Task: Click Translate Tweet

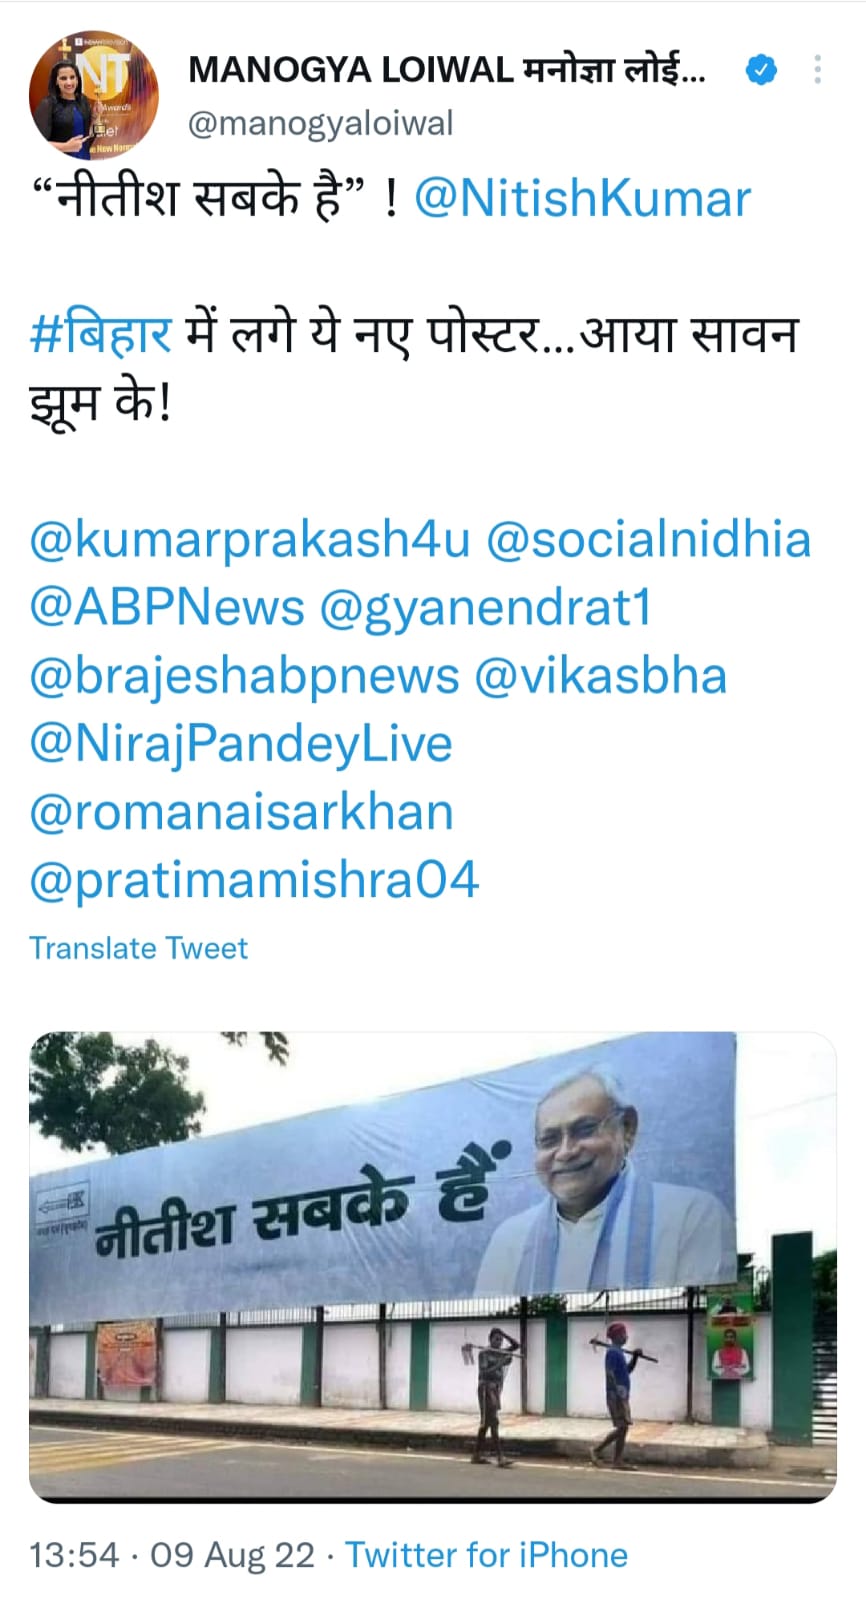Action: tap(138, 948)
